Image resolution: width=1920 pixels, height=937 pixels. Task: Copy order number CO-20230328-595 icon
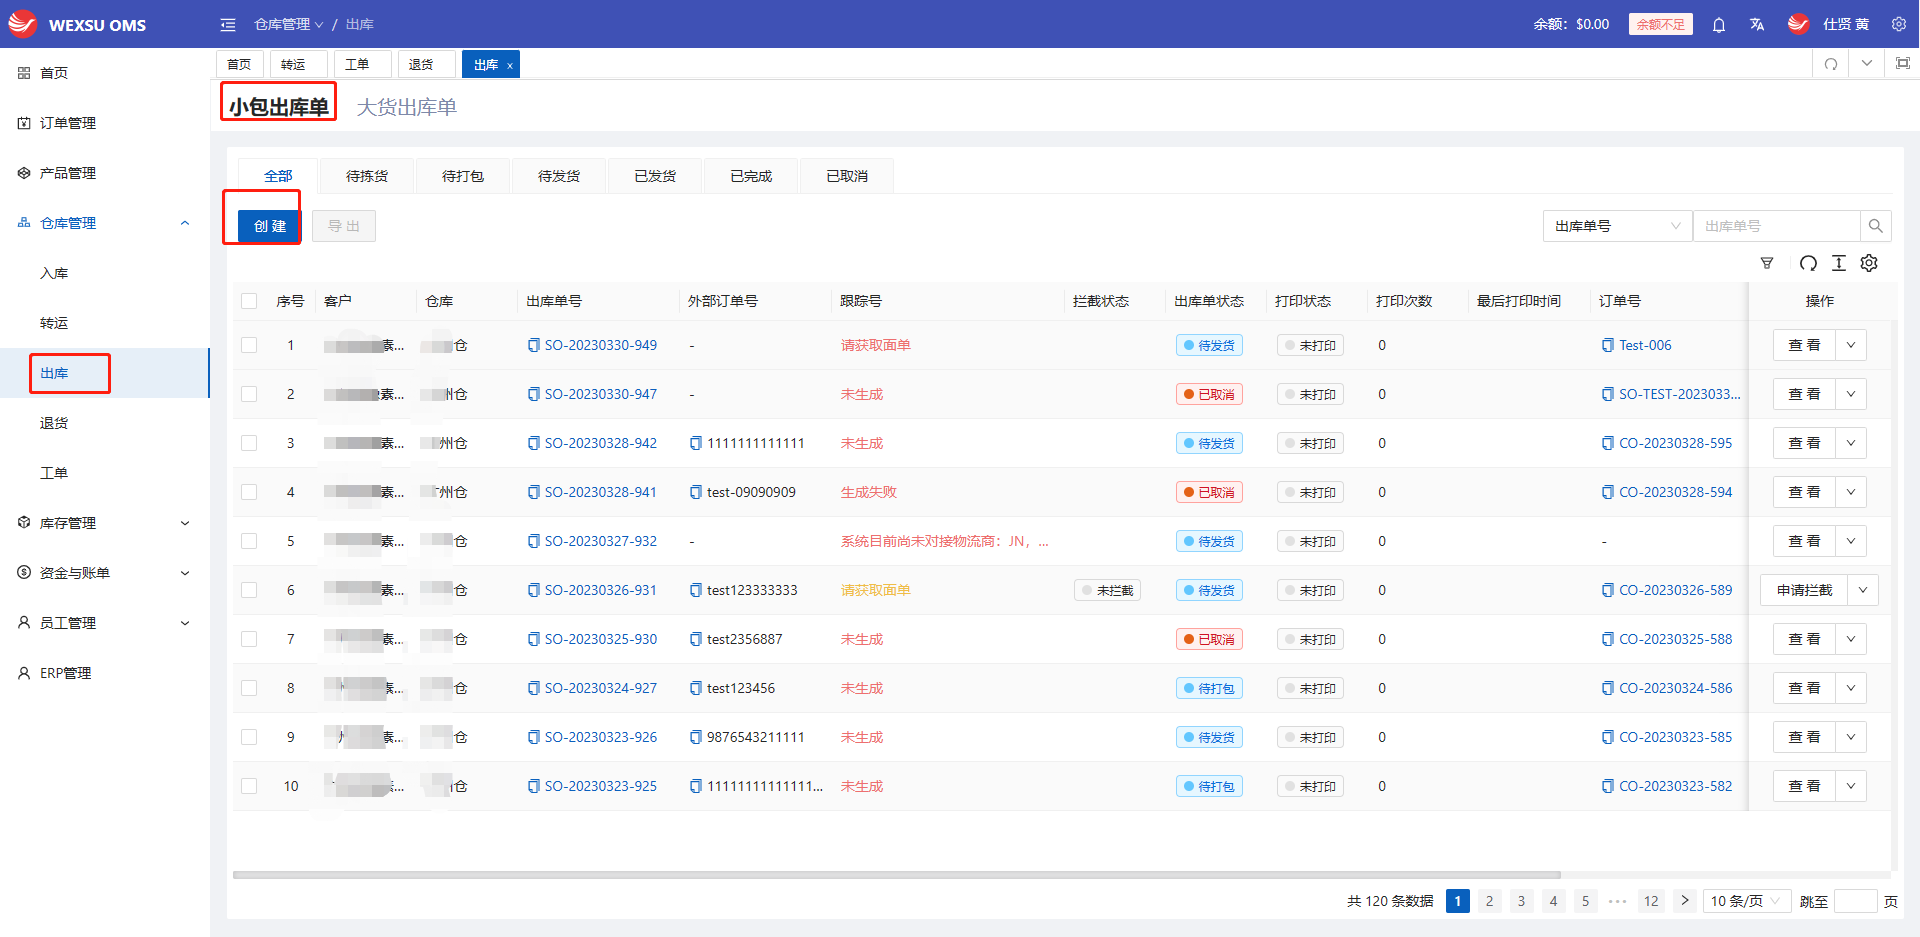[1608, 443]
